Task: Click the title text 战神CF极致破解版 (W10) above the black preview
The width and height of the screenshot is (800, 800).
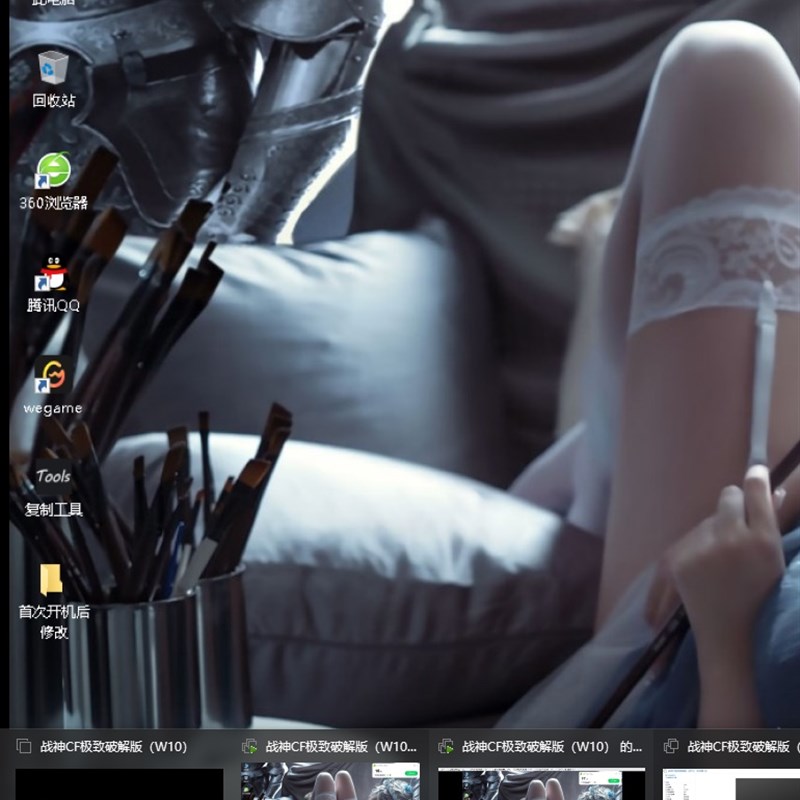Action: point(114,746)
